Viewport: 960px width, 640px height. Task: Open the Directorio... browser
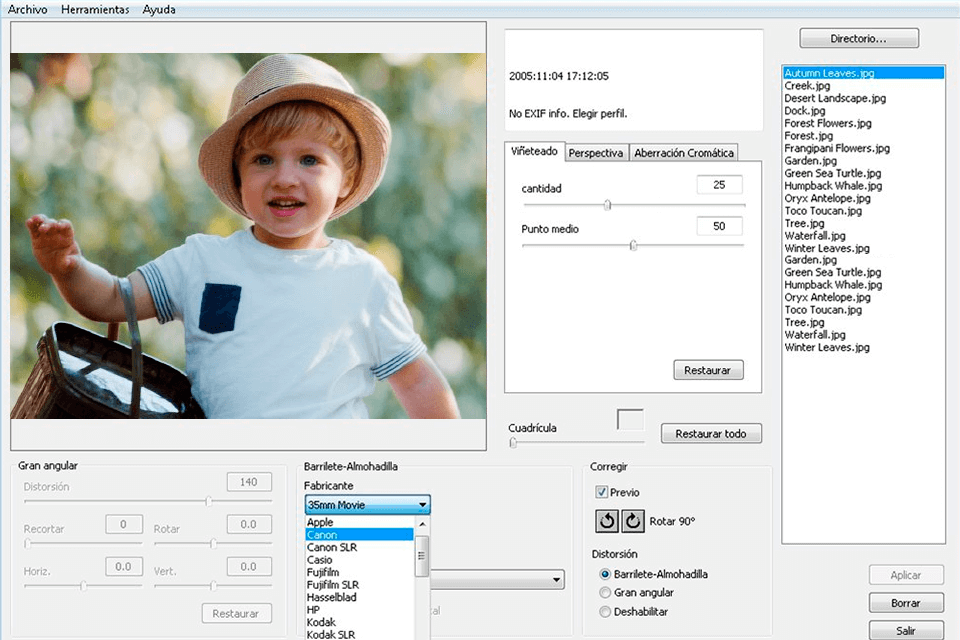coord(858,37)
